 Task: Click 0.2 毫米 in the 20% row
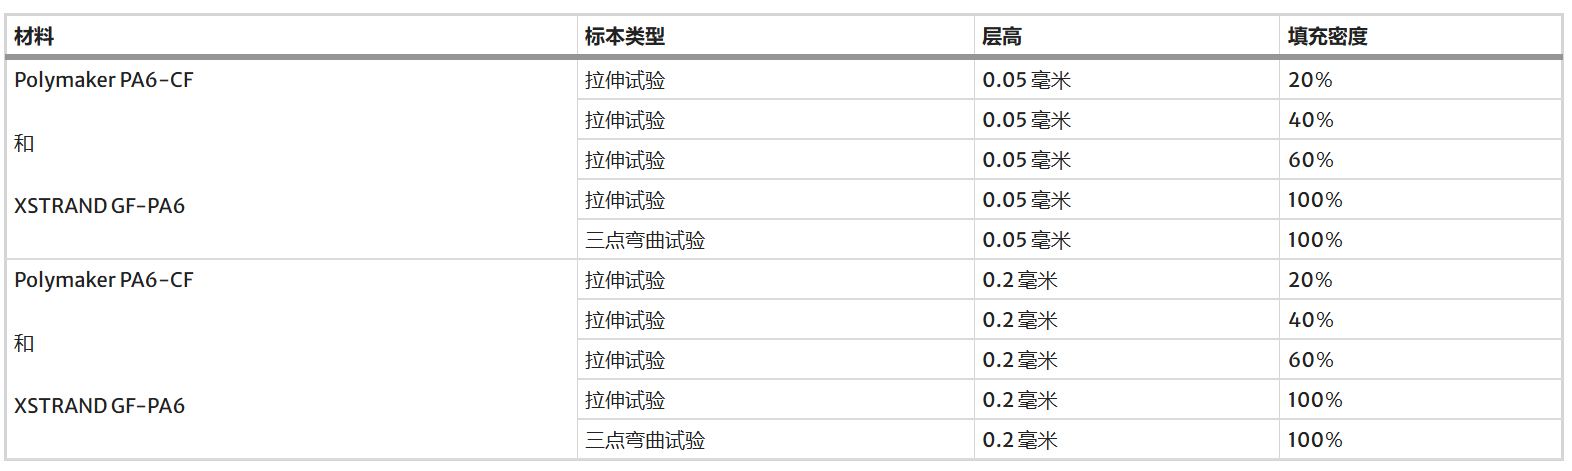1020,280
